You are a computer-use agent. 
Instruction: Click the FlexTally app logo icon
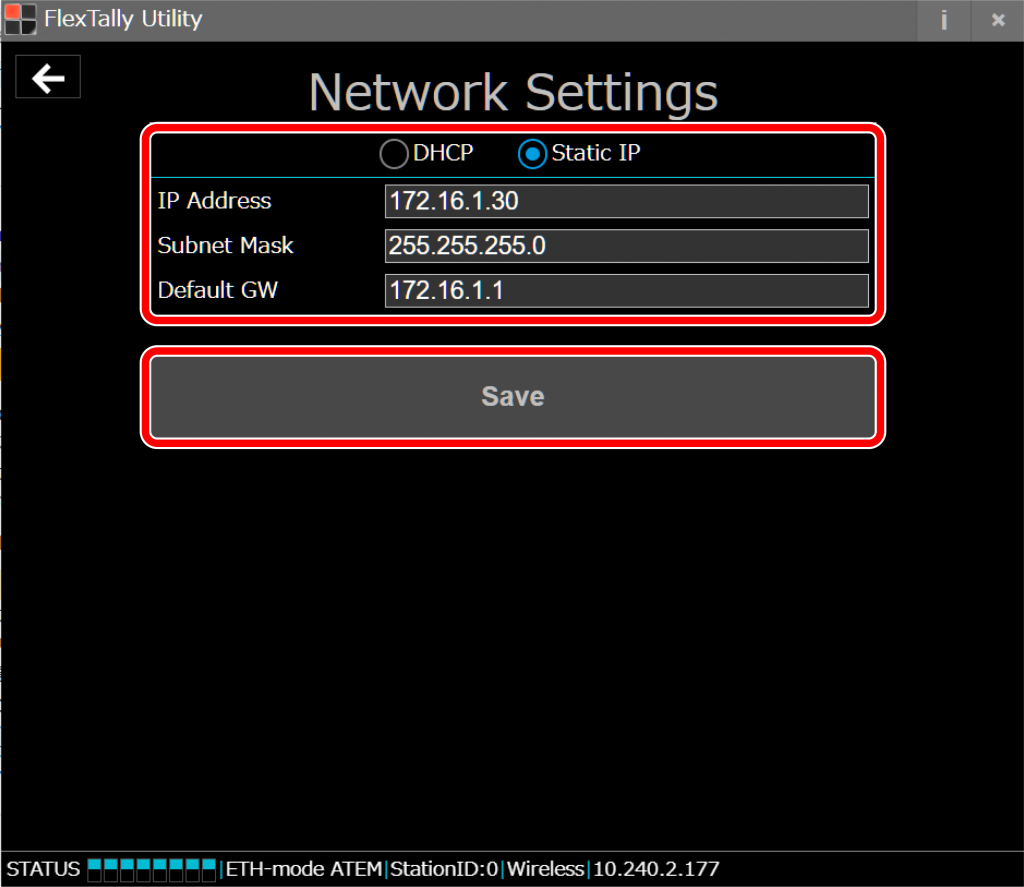point(20,19)
